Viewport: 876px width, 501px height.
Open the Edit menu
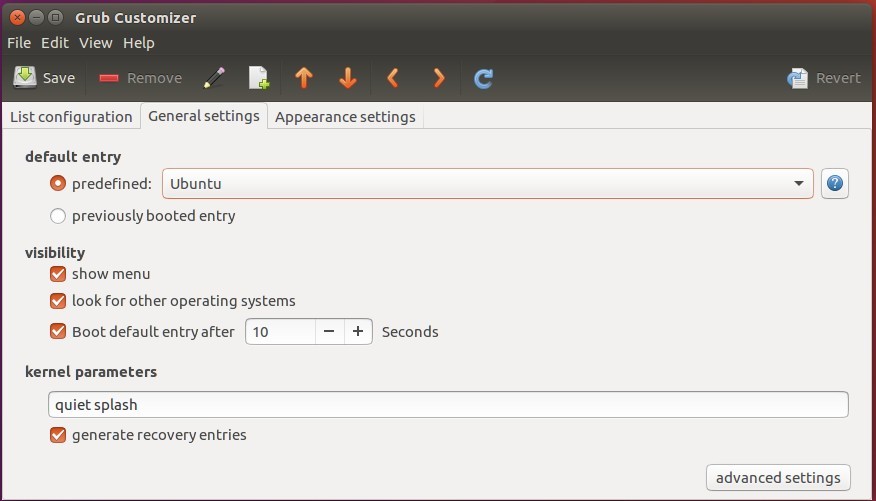click(x=55, y=43)
